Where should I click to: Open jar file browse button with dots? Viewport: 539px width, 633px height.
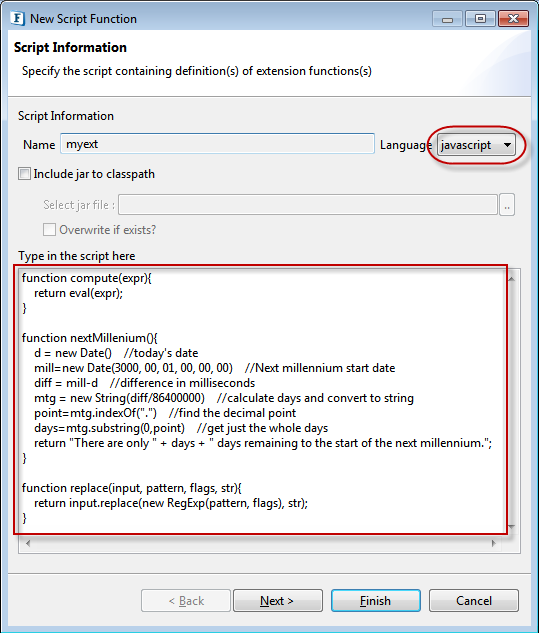[x=507, y=205]
